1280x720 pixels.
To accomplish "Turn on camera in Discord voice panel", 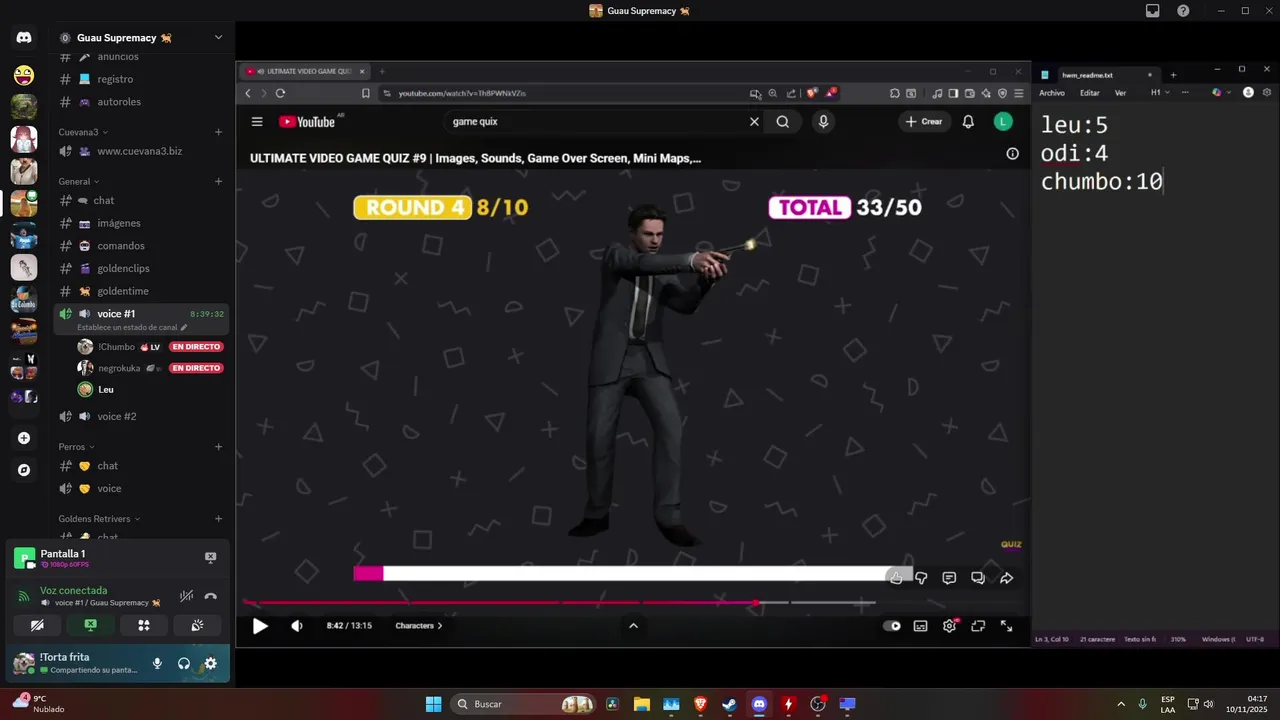I will pyautogui.click(x=37, y=625).
